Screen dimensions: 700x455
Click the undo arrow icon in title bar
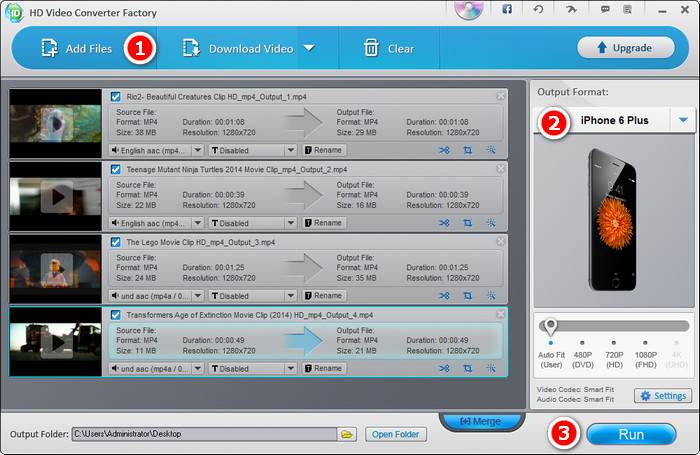click(538, 9)
